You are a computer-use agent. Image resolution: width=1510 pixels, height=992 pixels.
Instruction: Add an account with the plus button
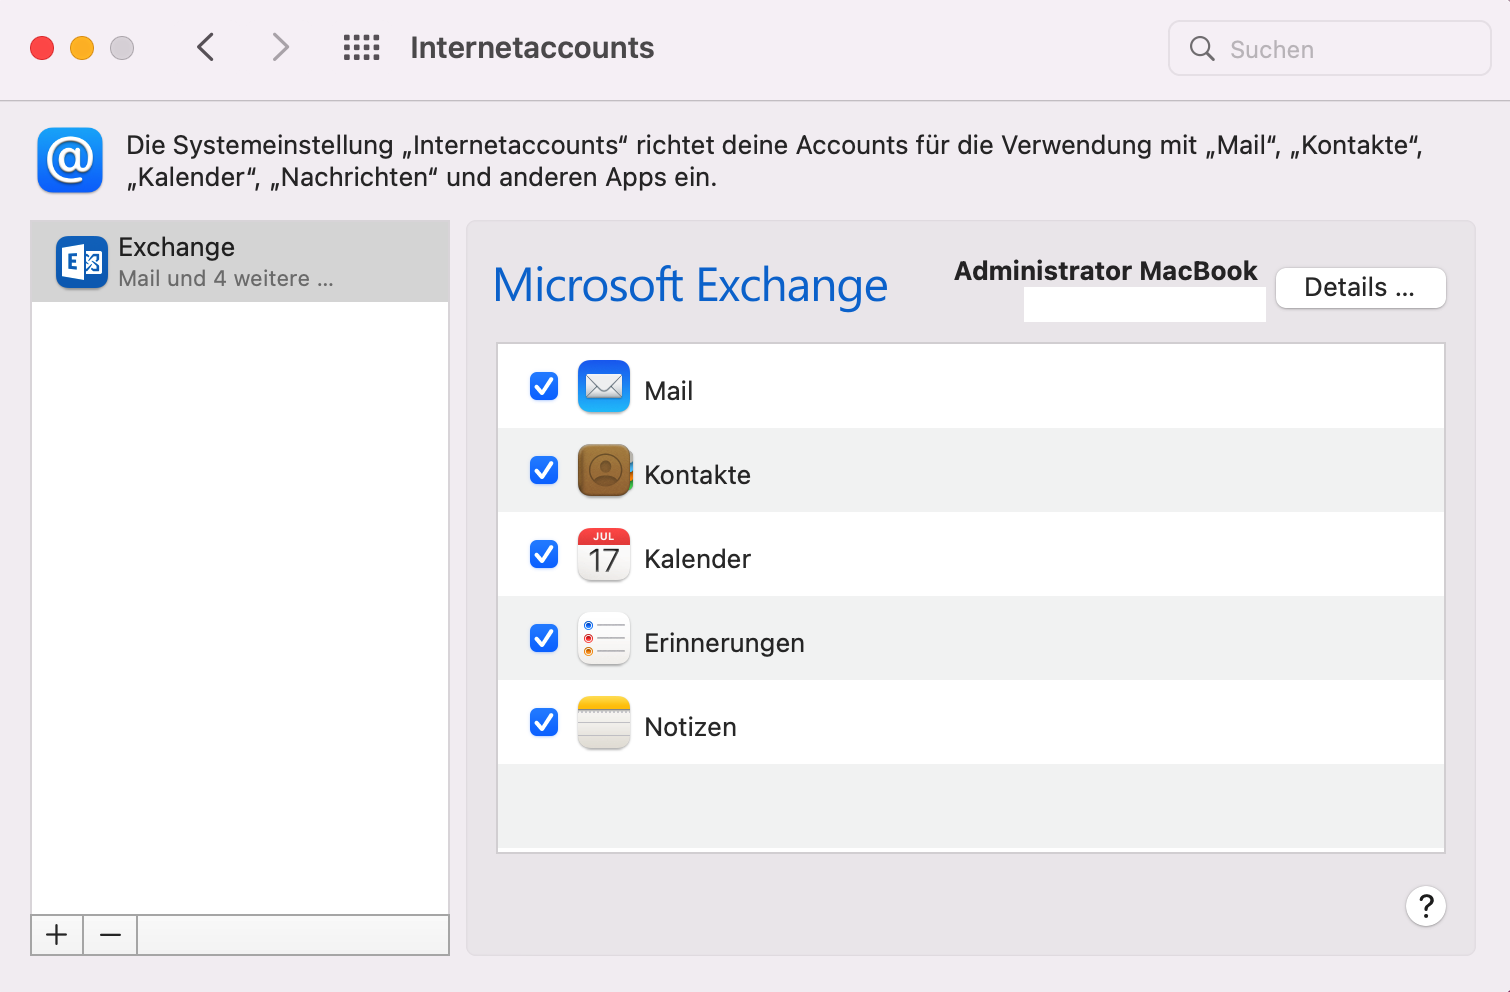tap(57, 935)
